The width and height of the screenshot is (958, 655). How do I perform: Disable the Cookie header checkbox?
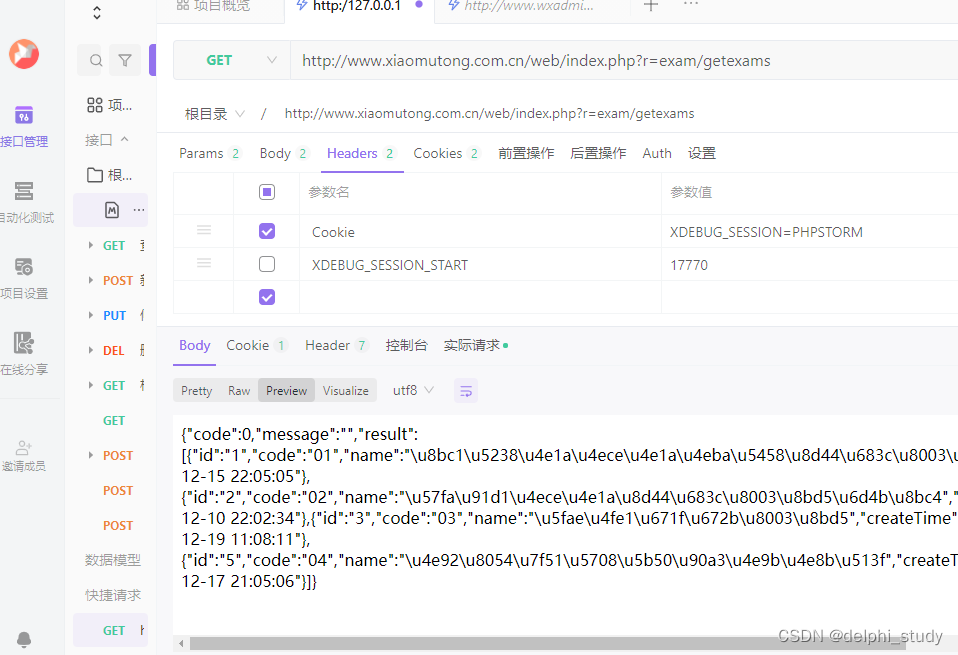[266, 231]
